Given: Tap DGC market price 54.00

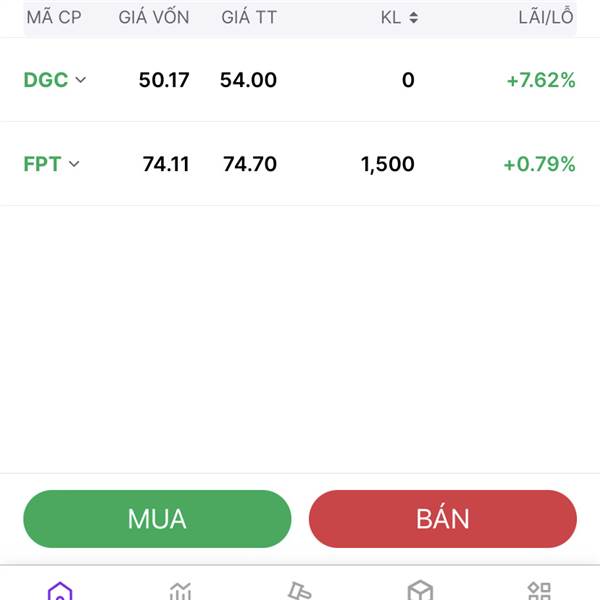Looking at the screenshot, I should 248,80.
